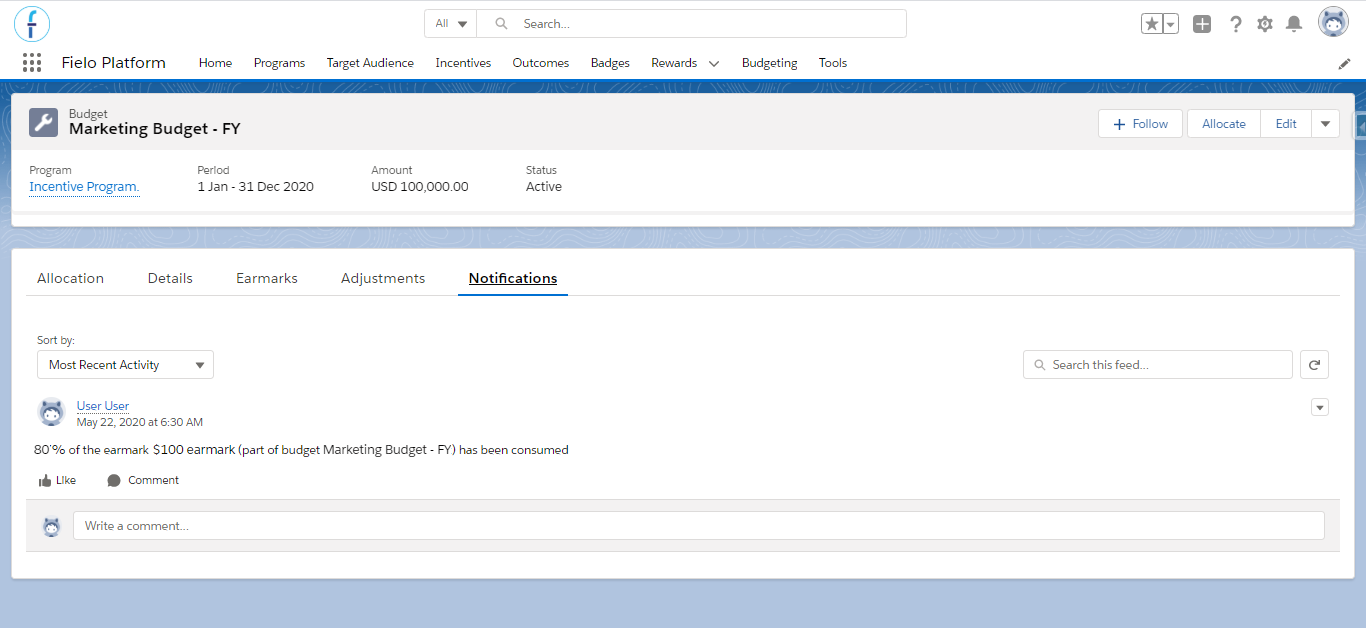Click the Write a comment field
This screenshot has height=628, width=1366.
tap(699, 526)
